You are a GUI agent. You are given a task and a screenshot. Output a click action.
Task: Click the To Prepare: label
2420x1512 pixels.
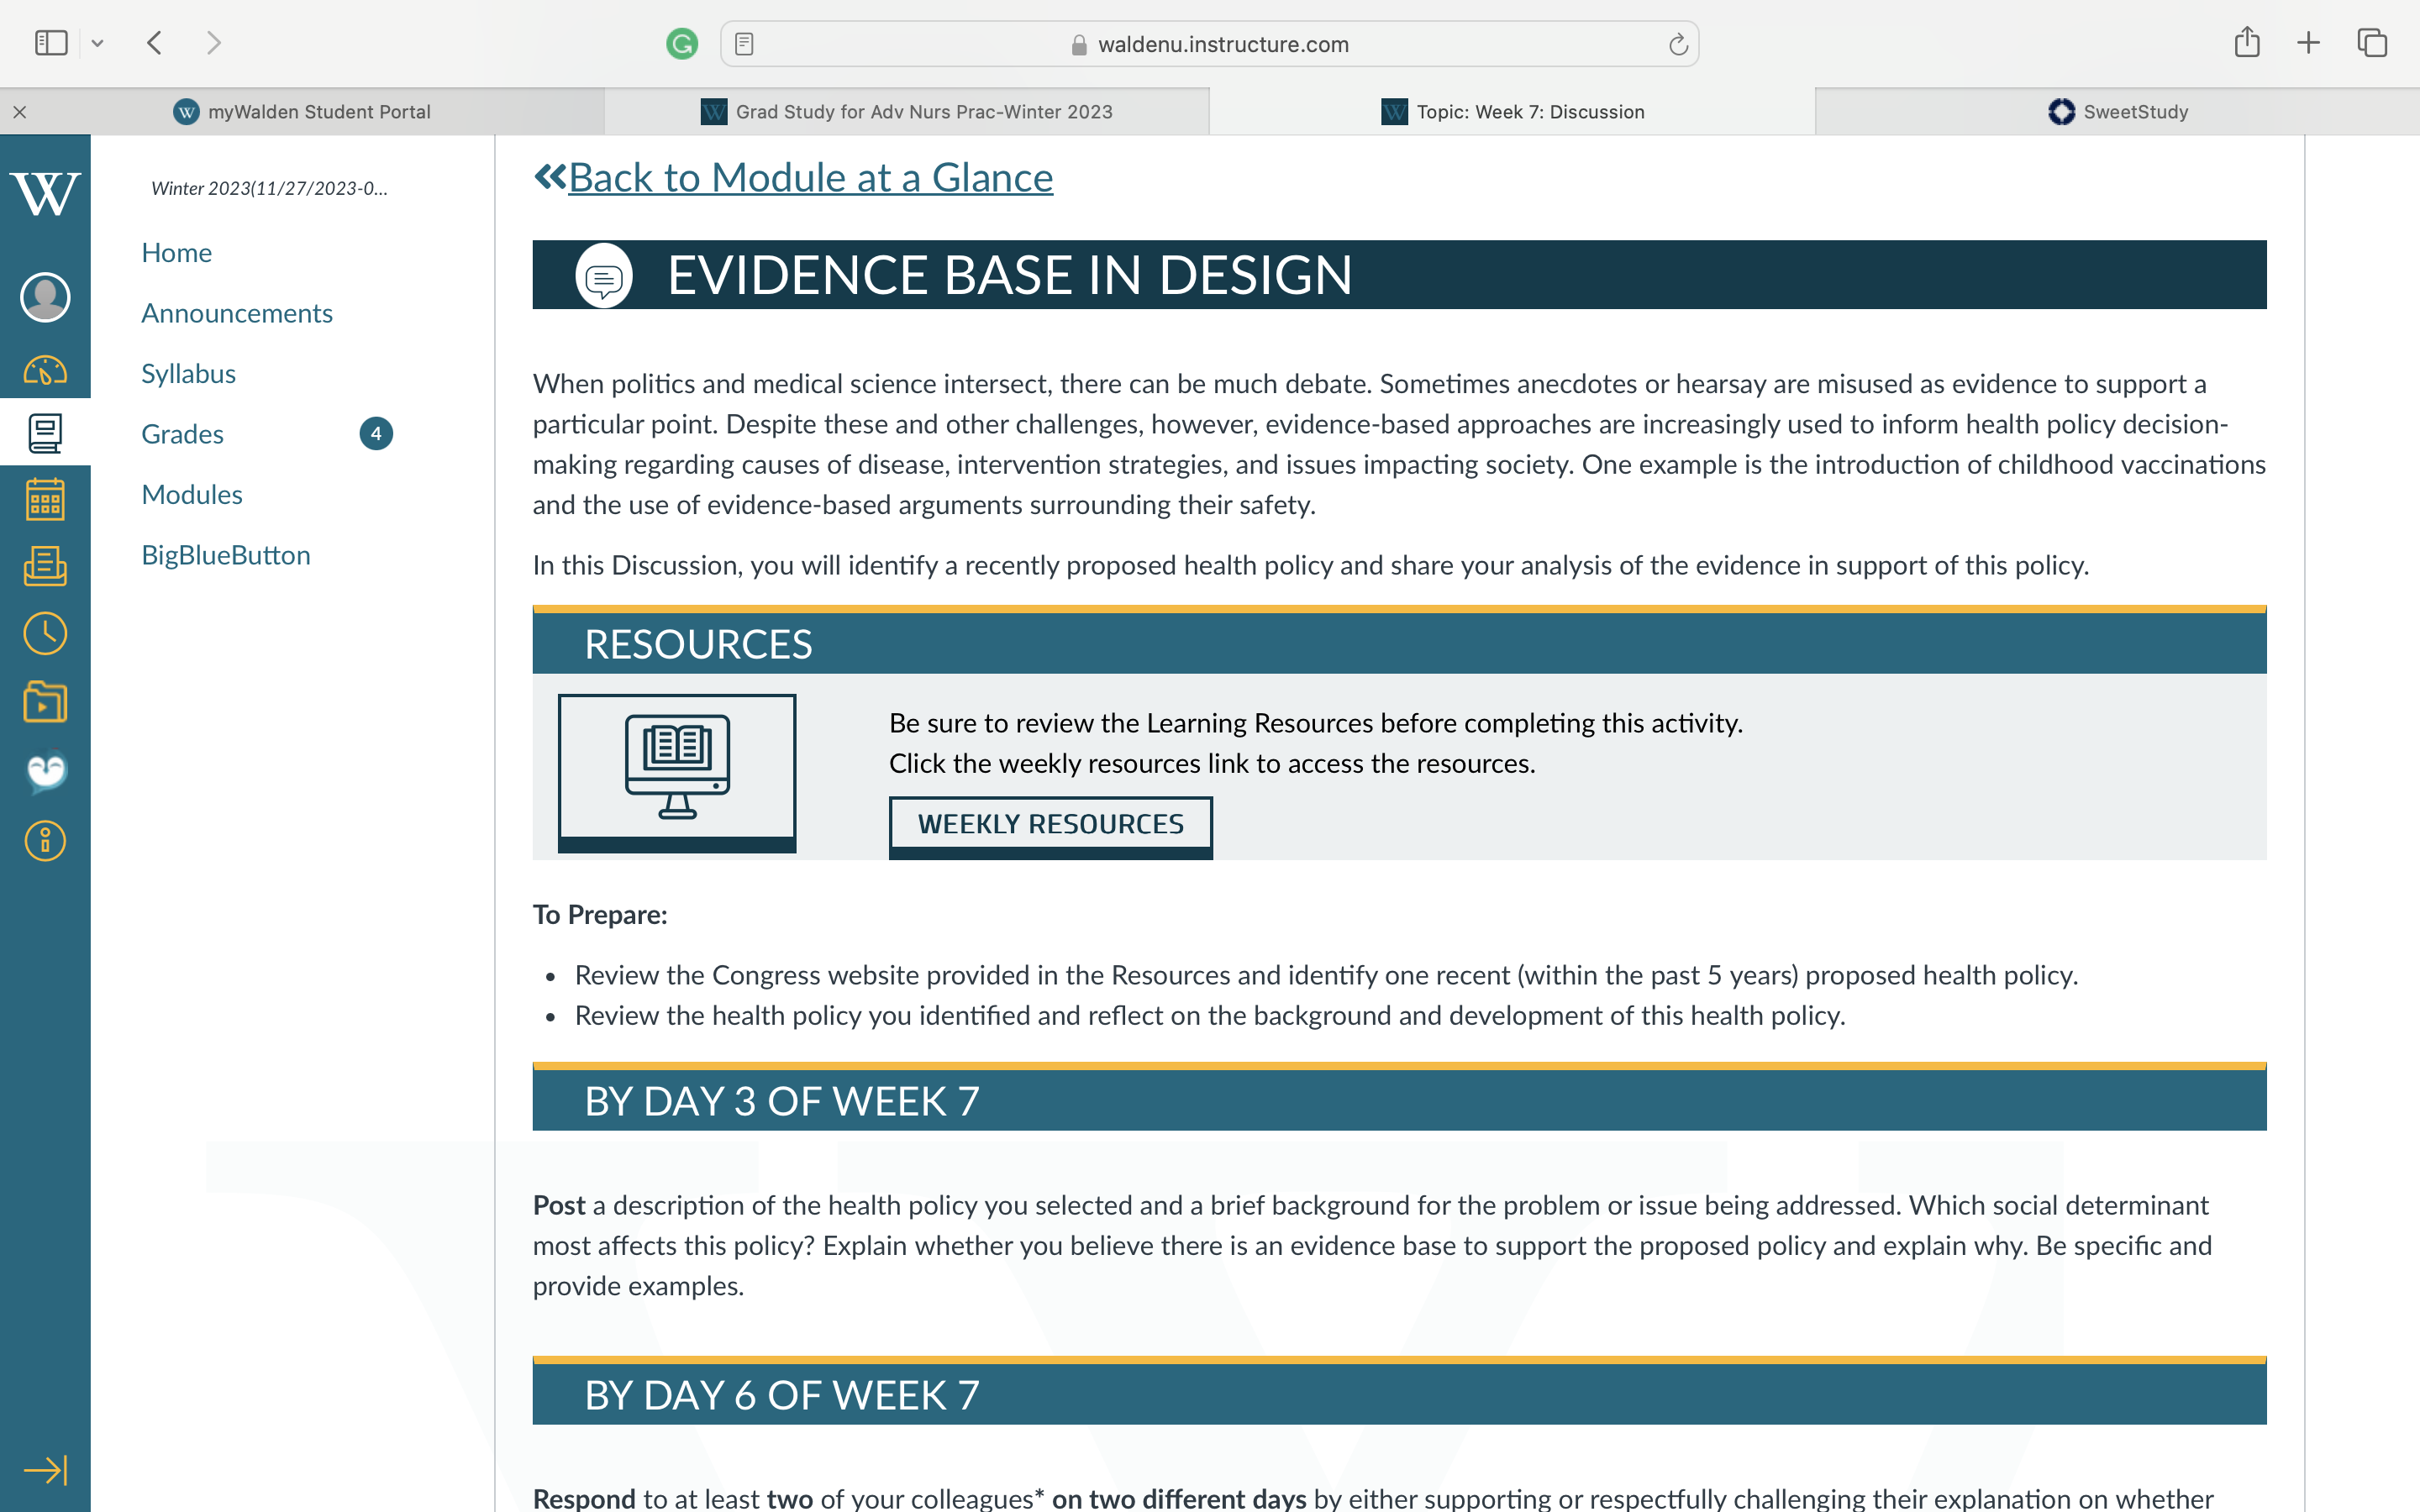click(600, 915)
